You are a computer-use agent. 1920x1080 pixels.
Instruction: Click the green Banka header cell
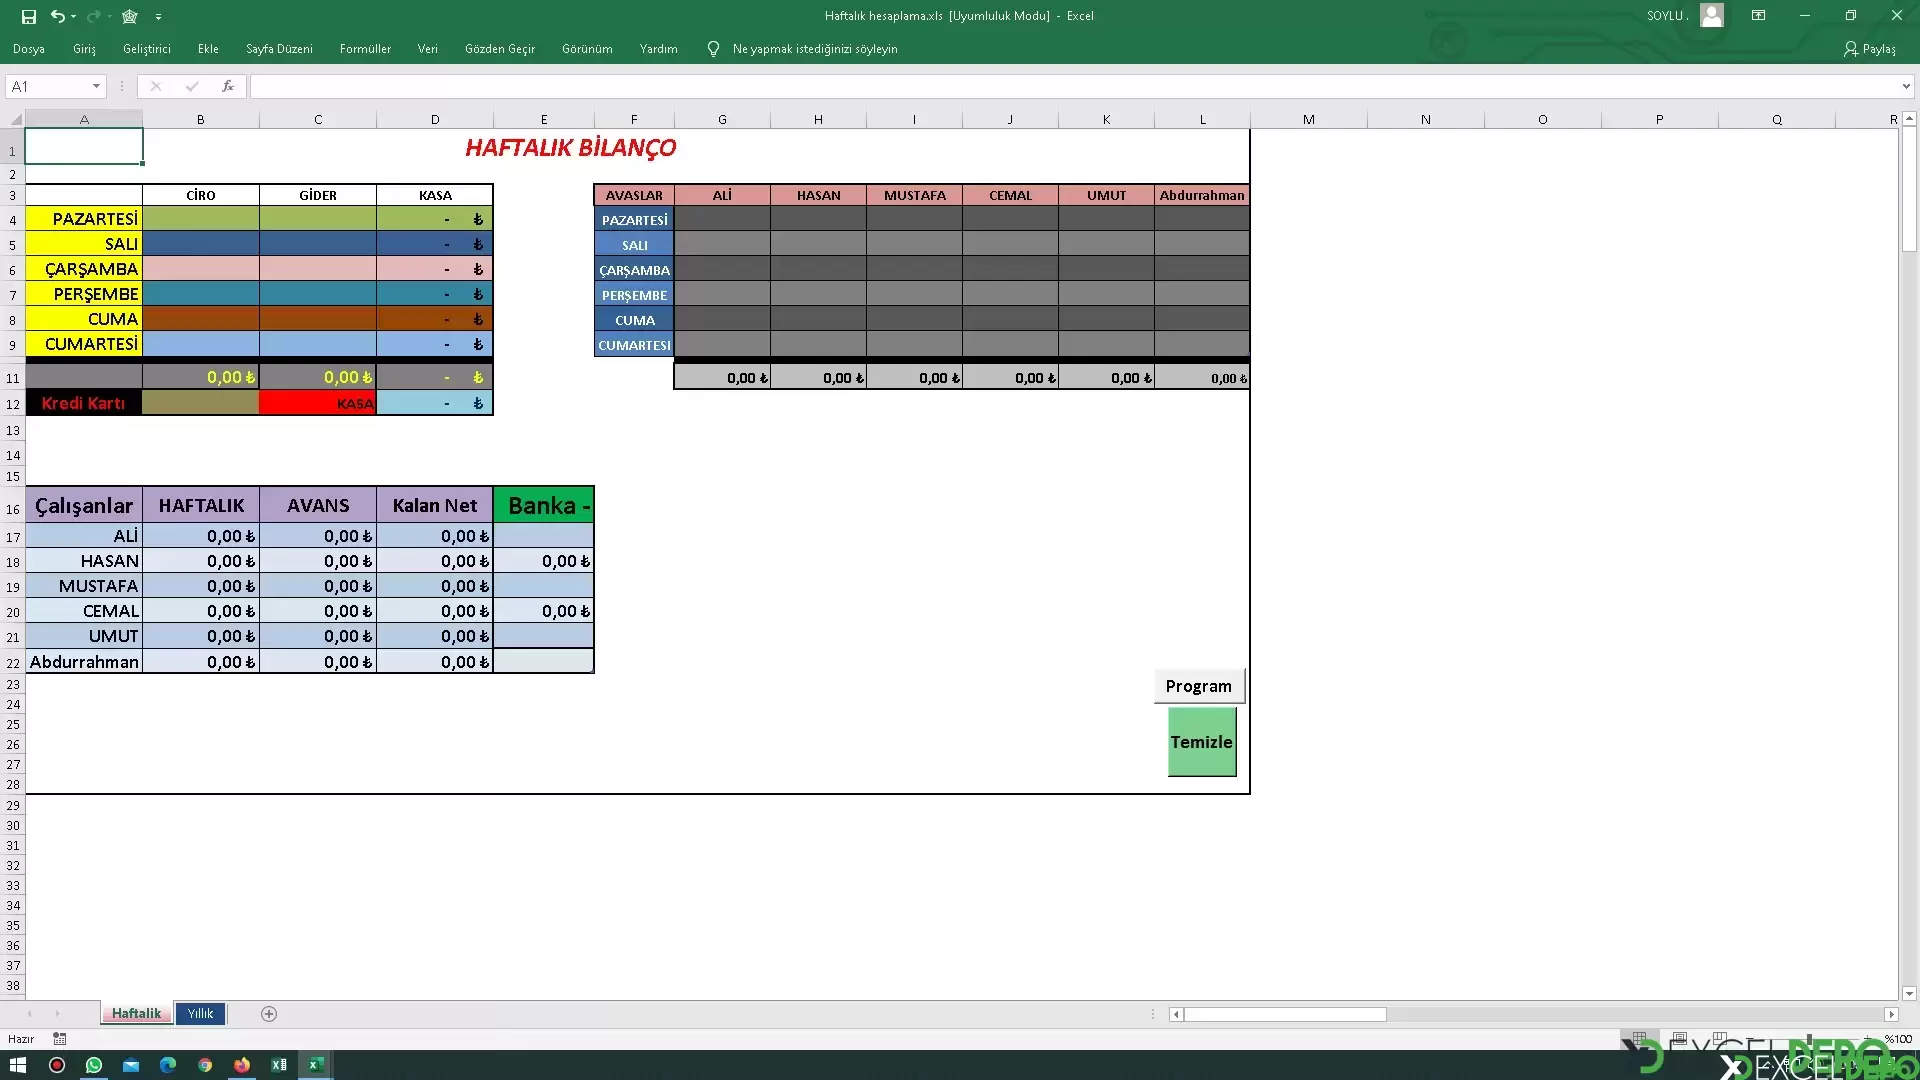tap(544, 505)
